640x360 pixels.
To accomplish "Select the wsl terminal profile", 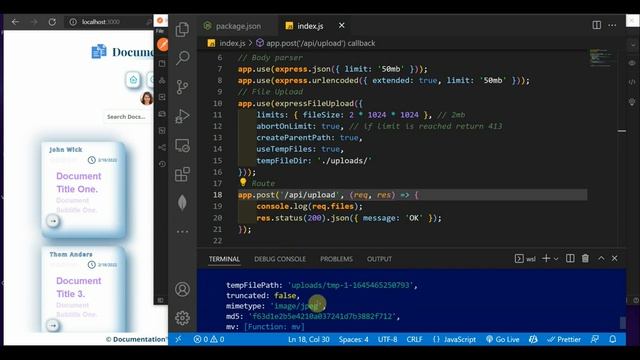I will [525, 258].
